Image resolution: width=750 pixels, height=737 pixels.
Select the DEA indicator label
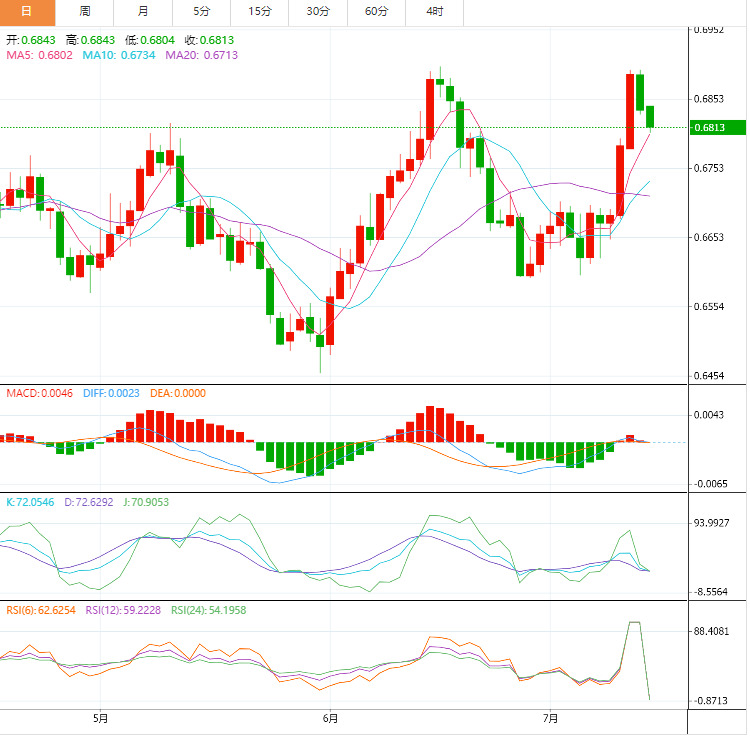[x=178, y=393]
